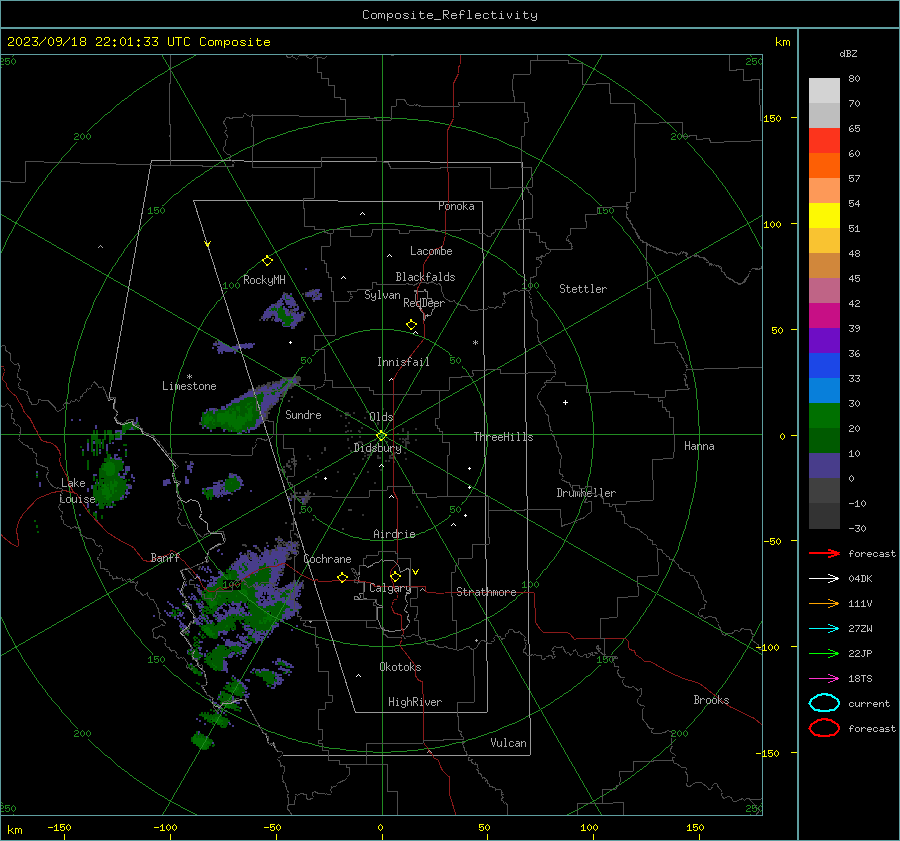Image resolution: width=900 pixels, height=841 pixels.
Task: Pick the dark orange 60-57 dBZ swatch
Action: pos(824,165)
